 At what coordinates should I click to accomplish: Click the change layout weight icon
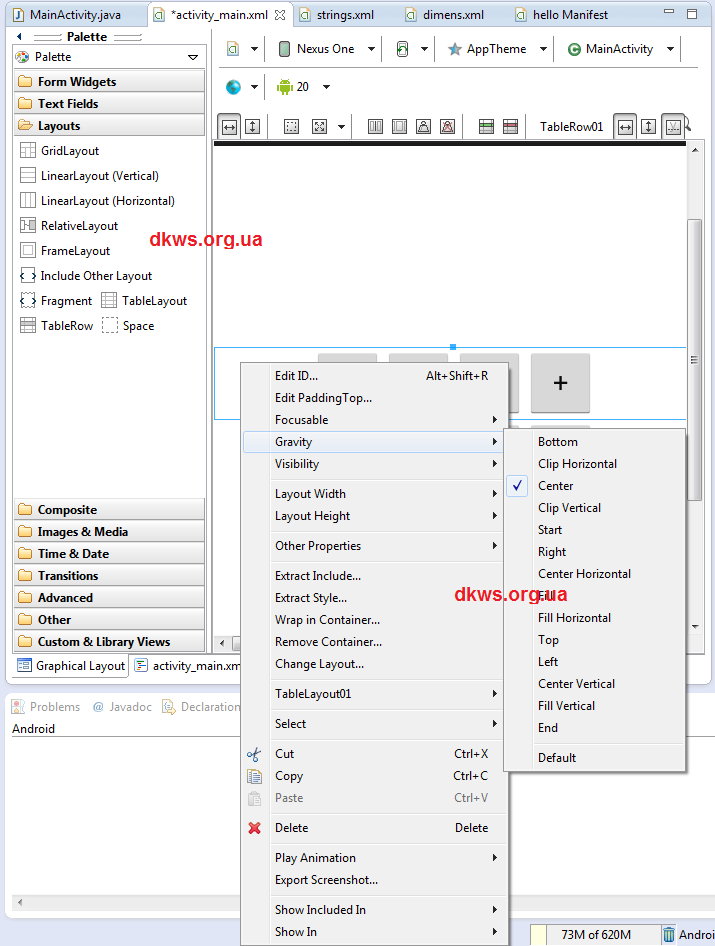point(424,127)
